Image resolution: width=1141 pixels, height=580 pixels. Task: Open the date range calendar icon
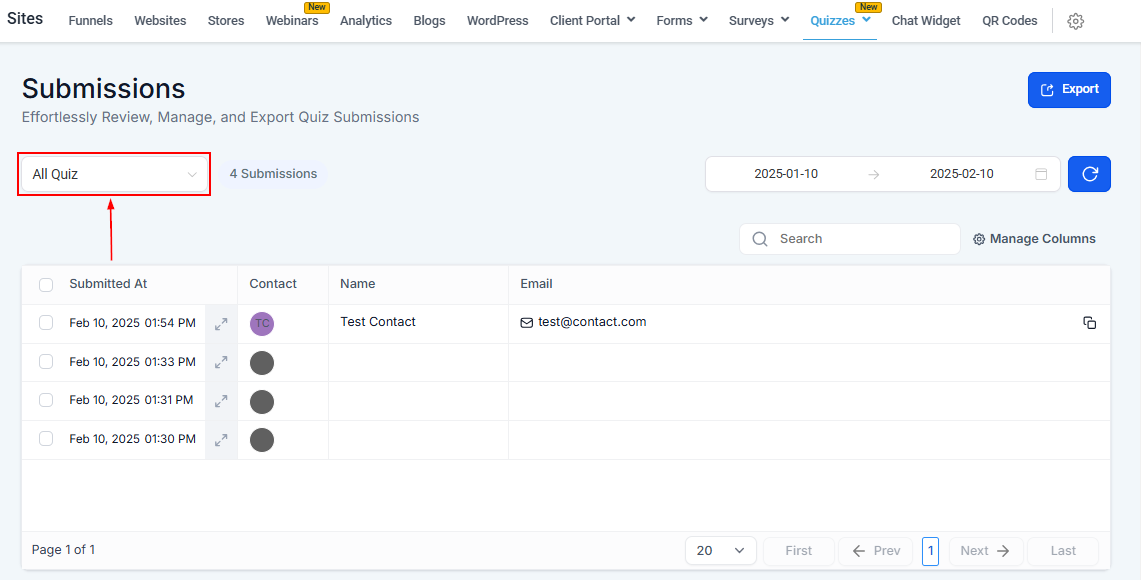[x=1041, y=174]
